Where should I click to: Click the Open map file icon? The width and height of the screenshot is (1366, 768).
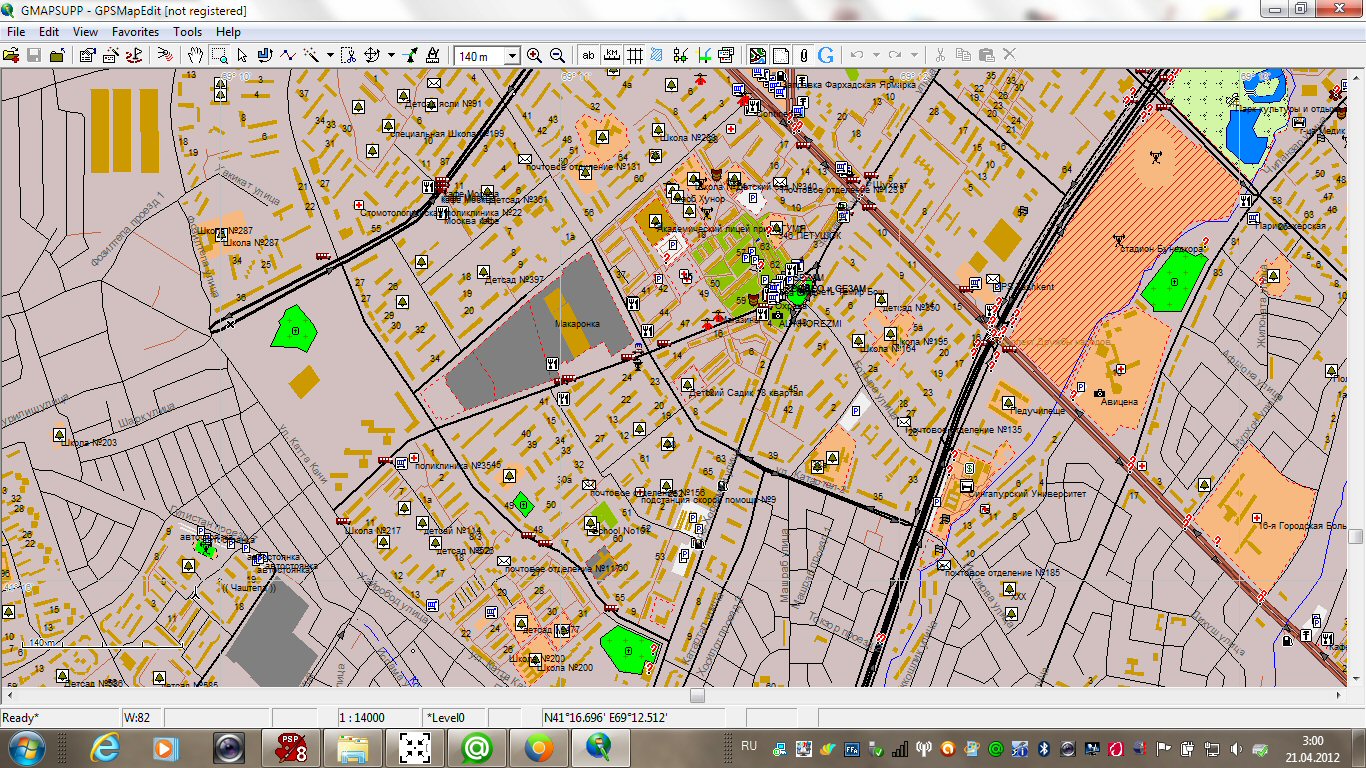pos(12,55)
